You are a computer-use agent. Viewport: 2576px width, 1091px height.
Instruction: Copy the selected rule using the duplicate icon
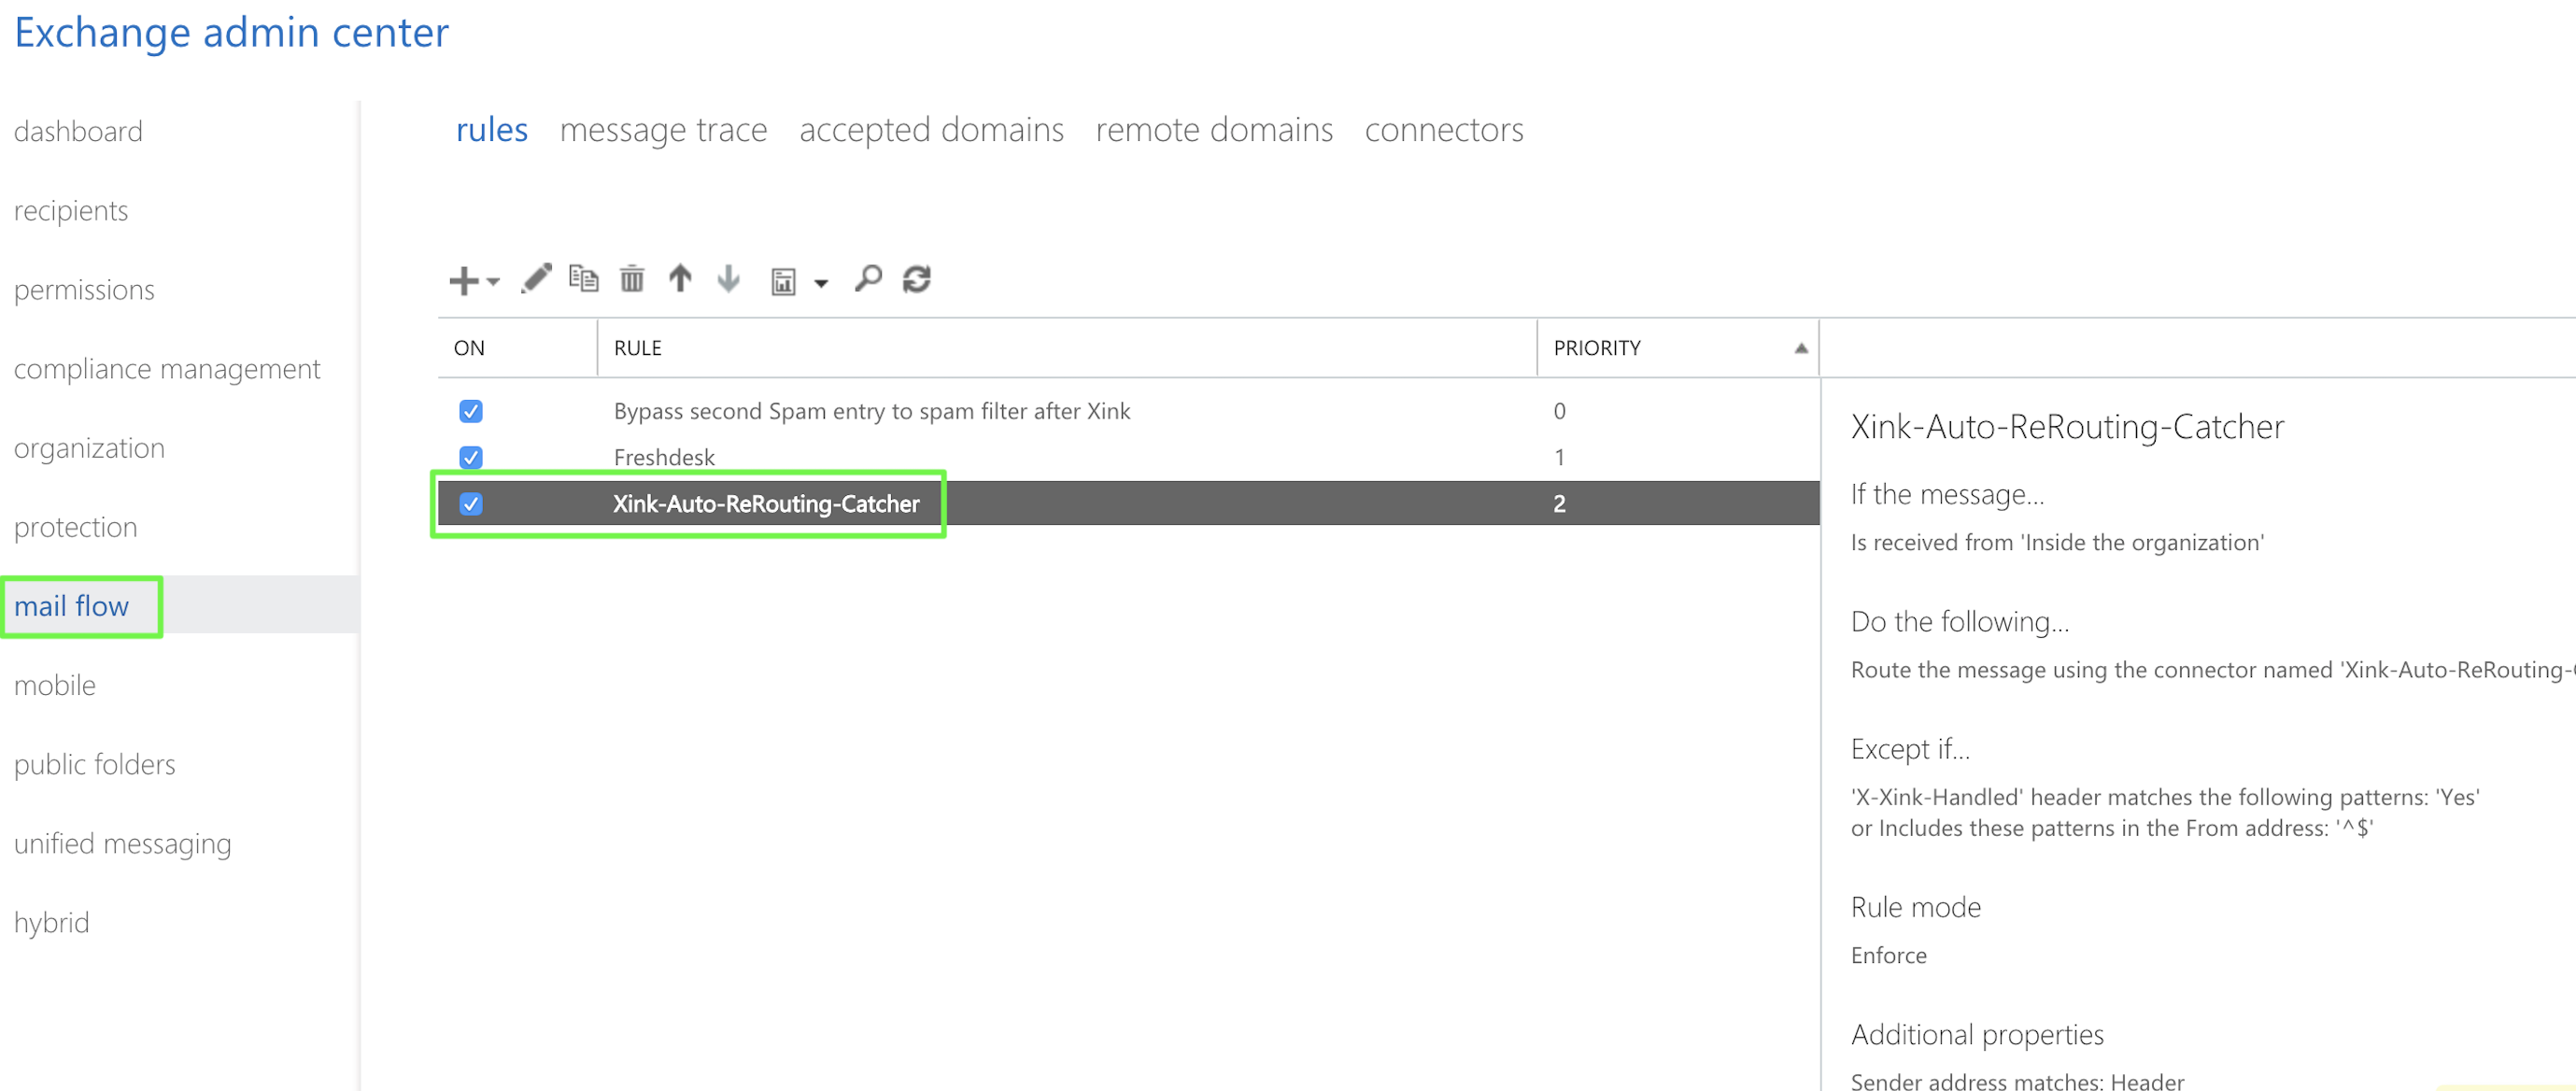[583, 278]
